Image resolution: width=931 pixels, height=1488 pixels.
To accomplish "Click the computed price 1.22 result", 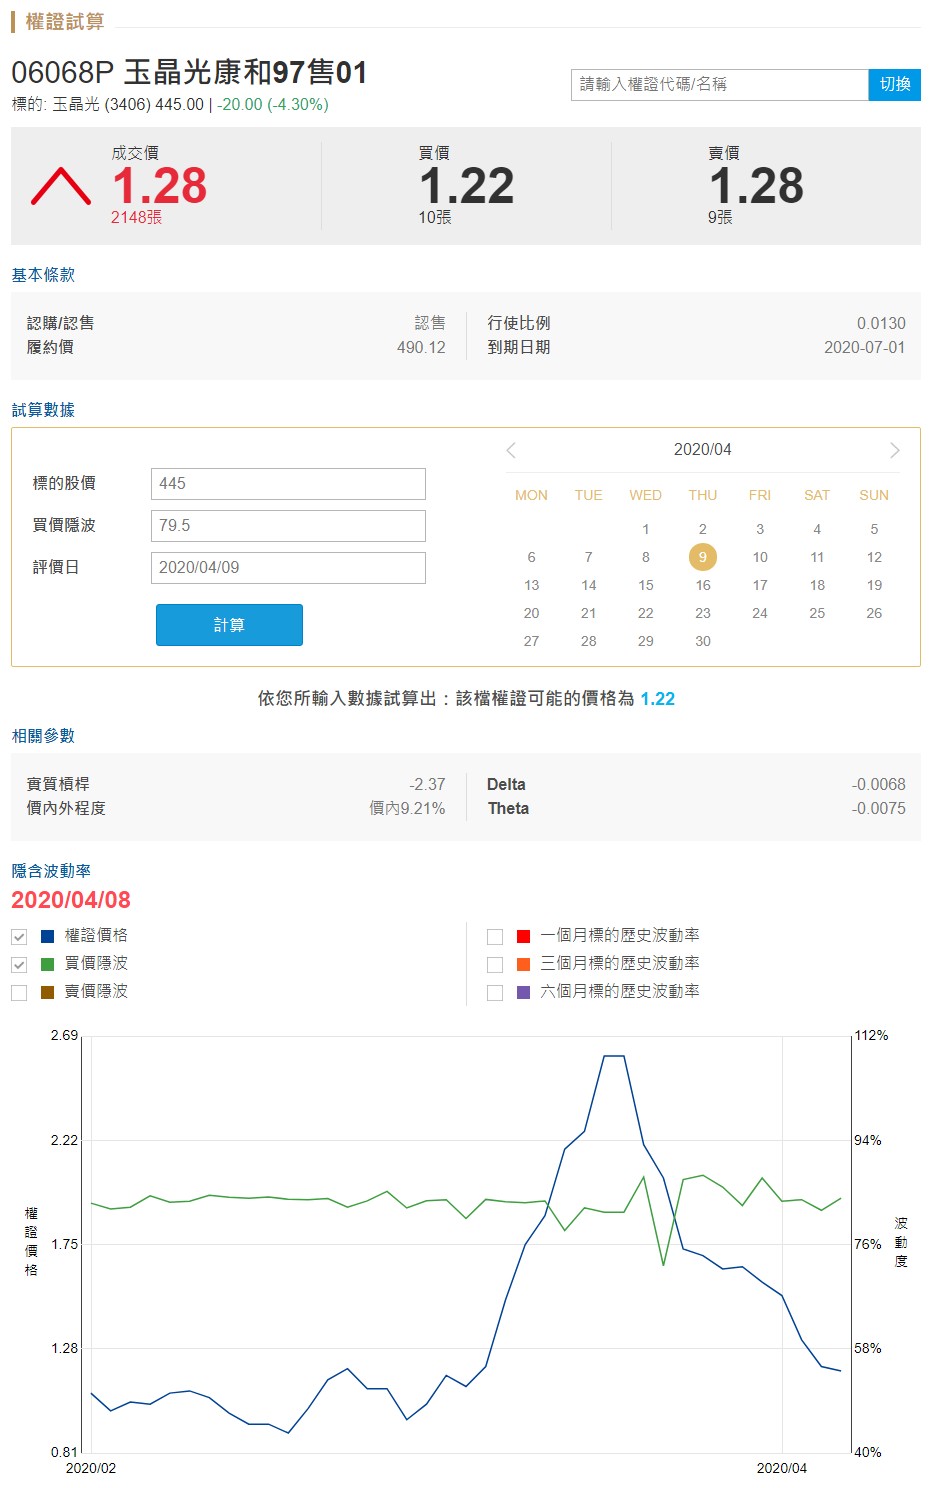I will point(658,699).
